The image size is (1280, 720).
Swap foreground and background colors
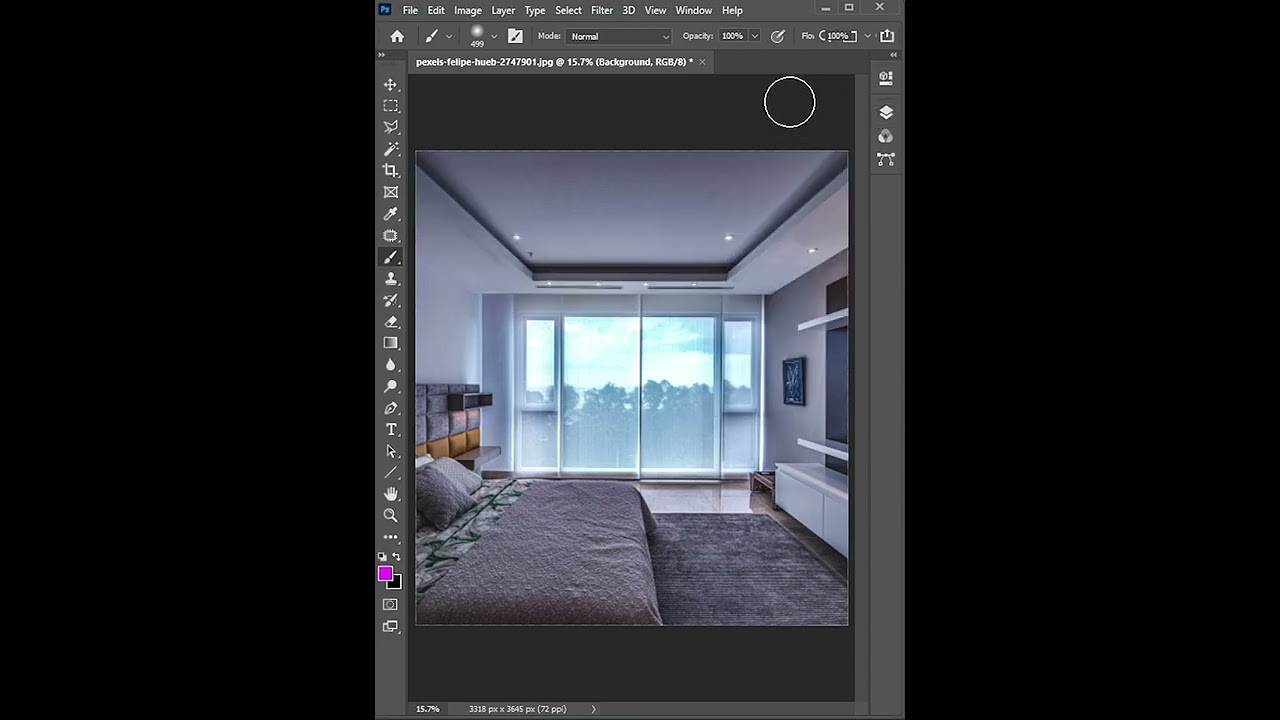tap(397, 557)
